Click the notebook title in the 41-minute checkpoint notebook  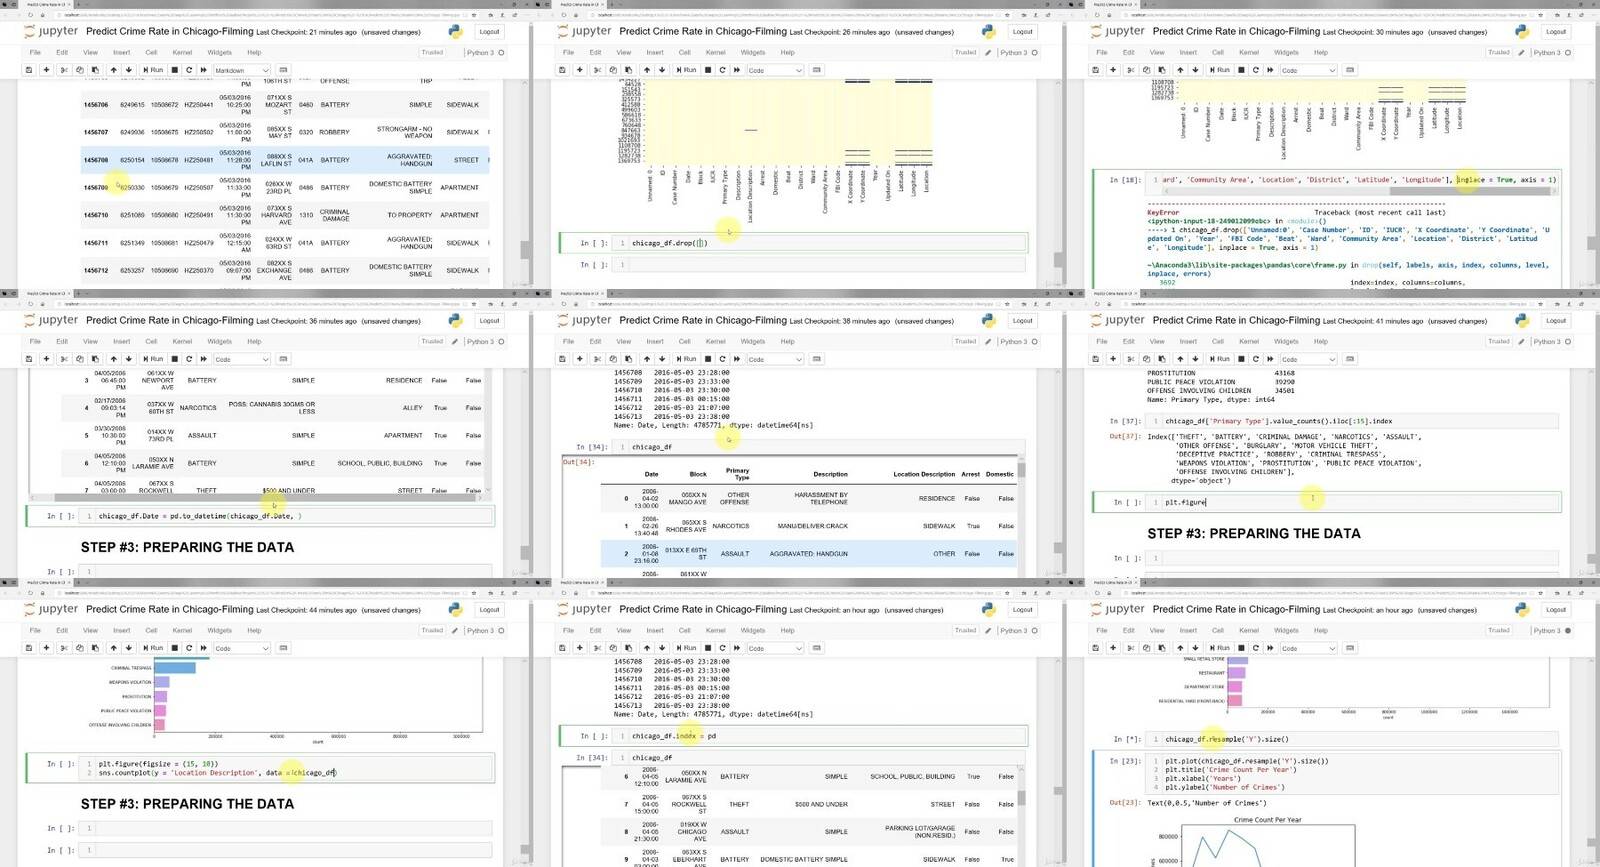pyautogui.click(x=1236, y=320)
